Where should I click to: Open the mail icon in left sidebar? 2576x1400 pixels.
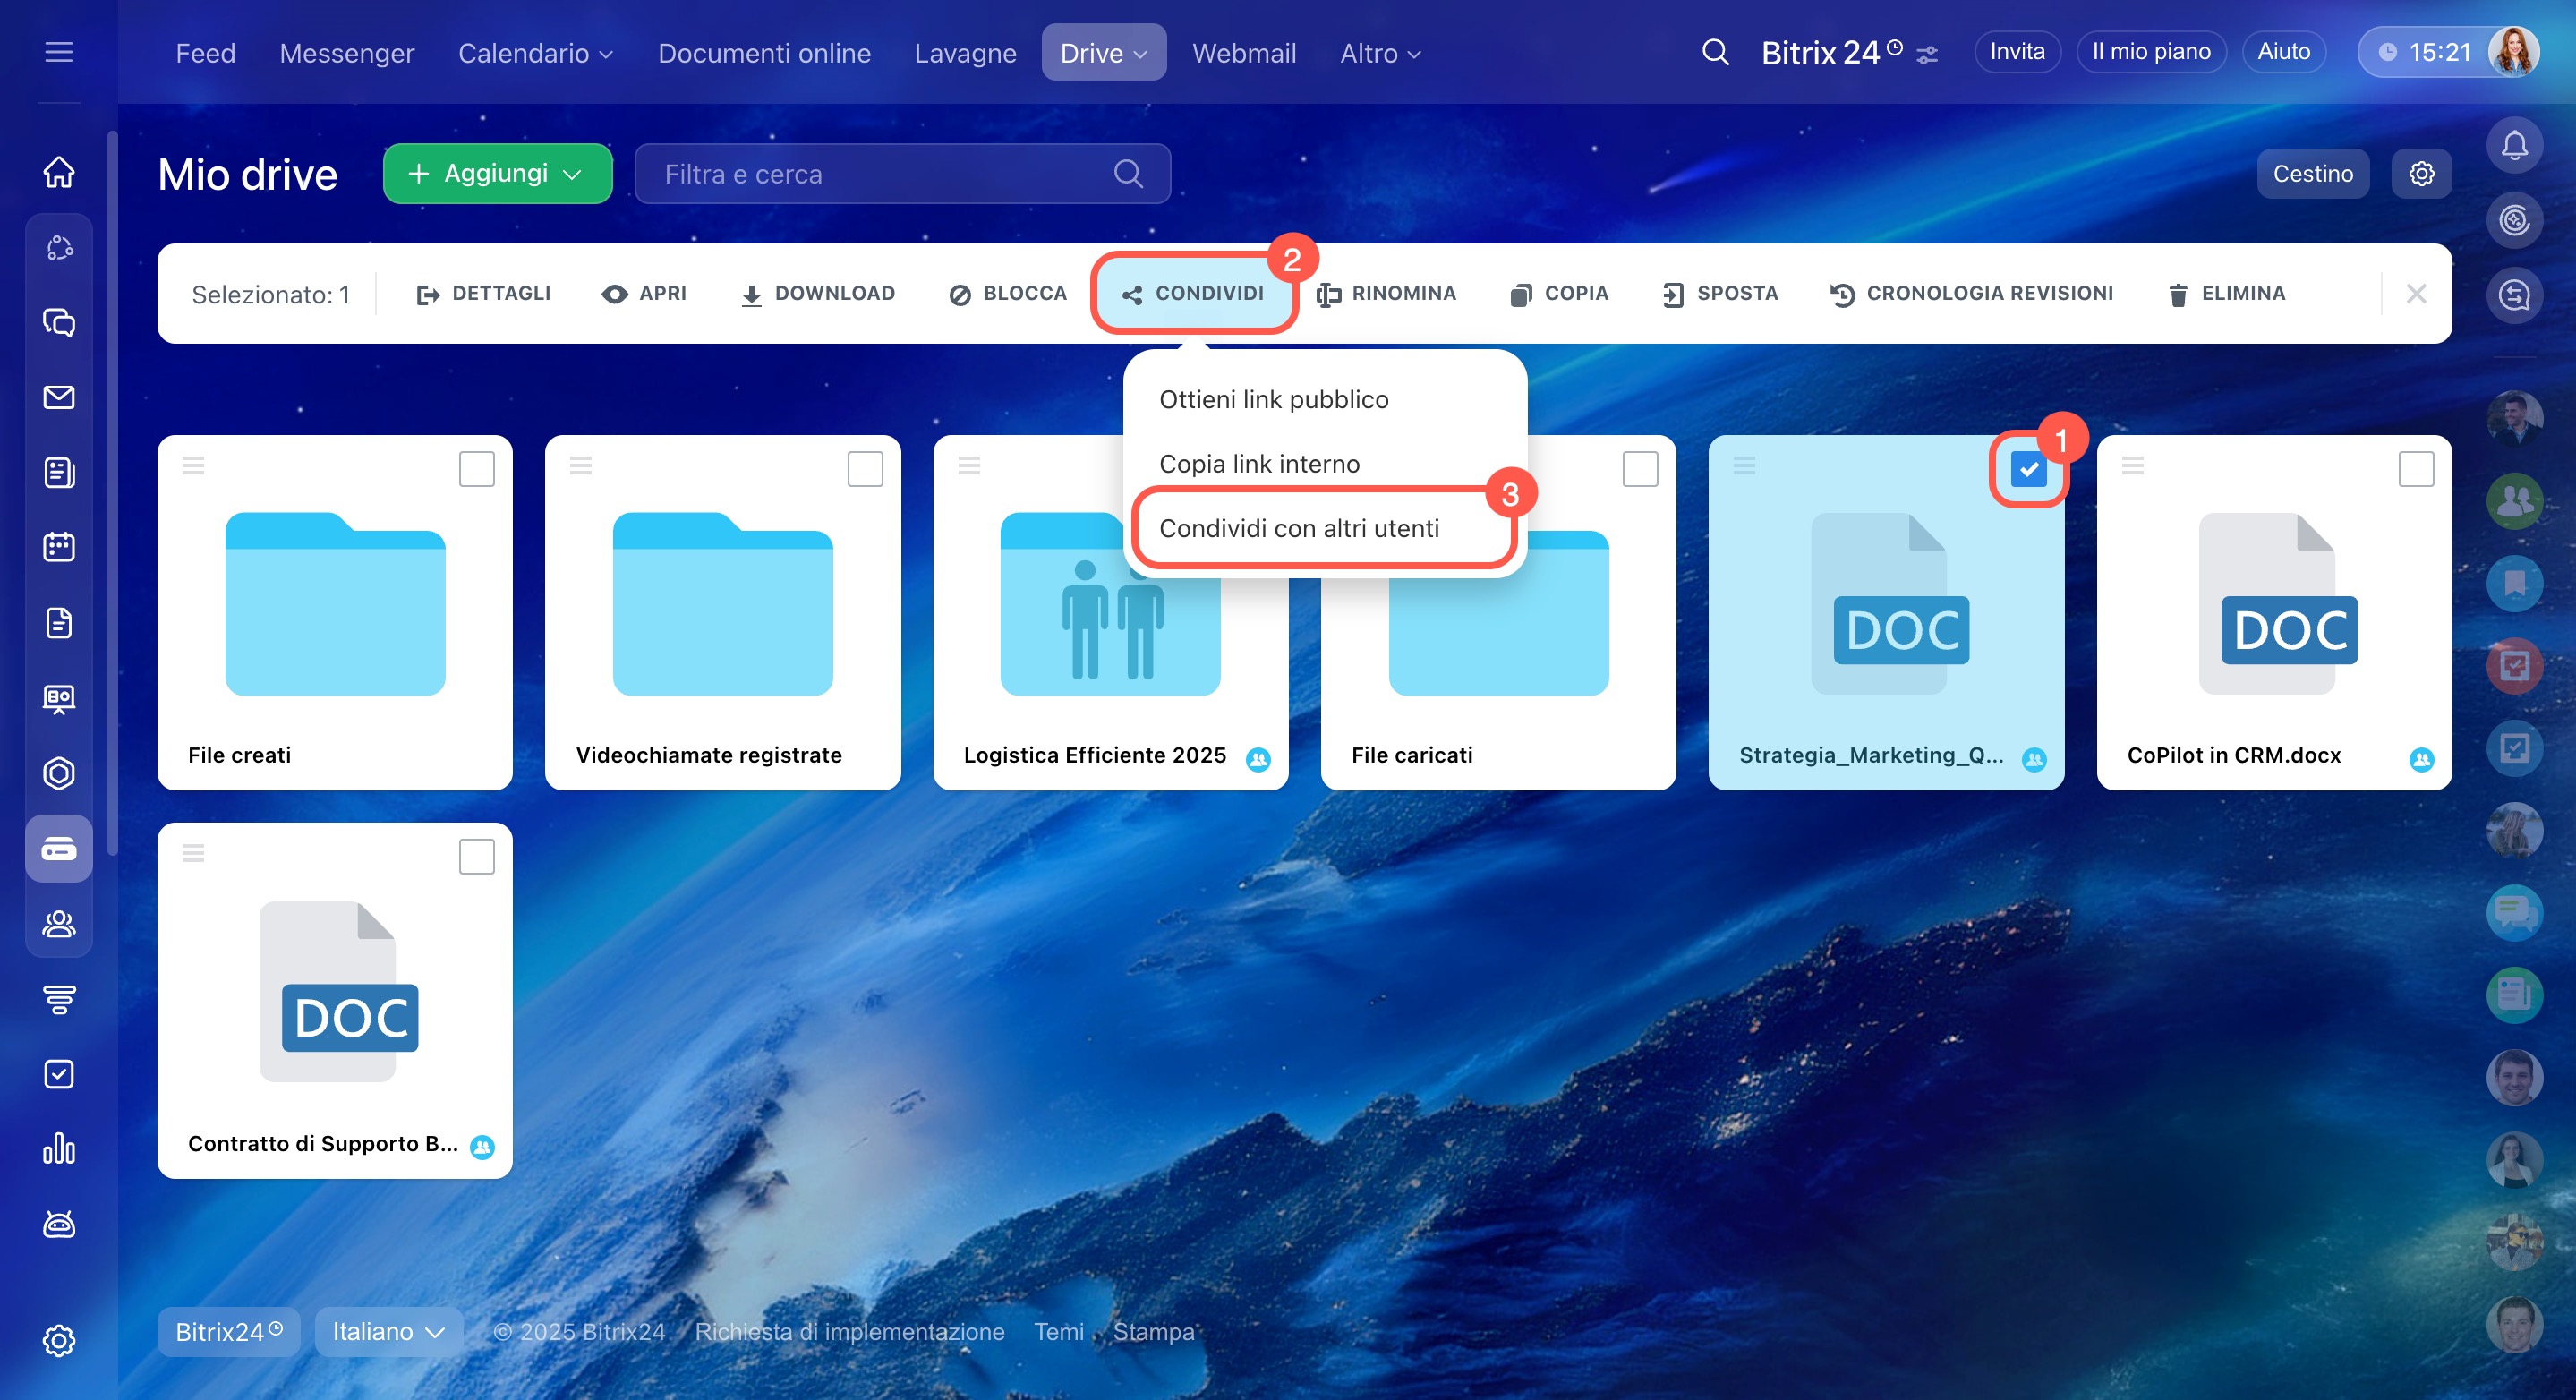pos(59,397)
